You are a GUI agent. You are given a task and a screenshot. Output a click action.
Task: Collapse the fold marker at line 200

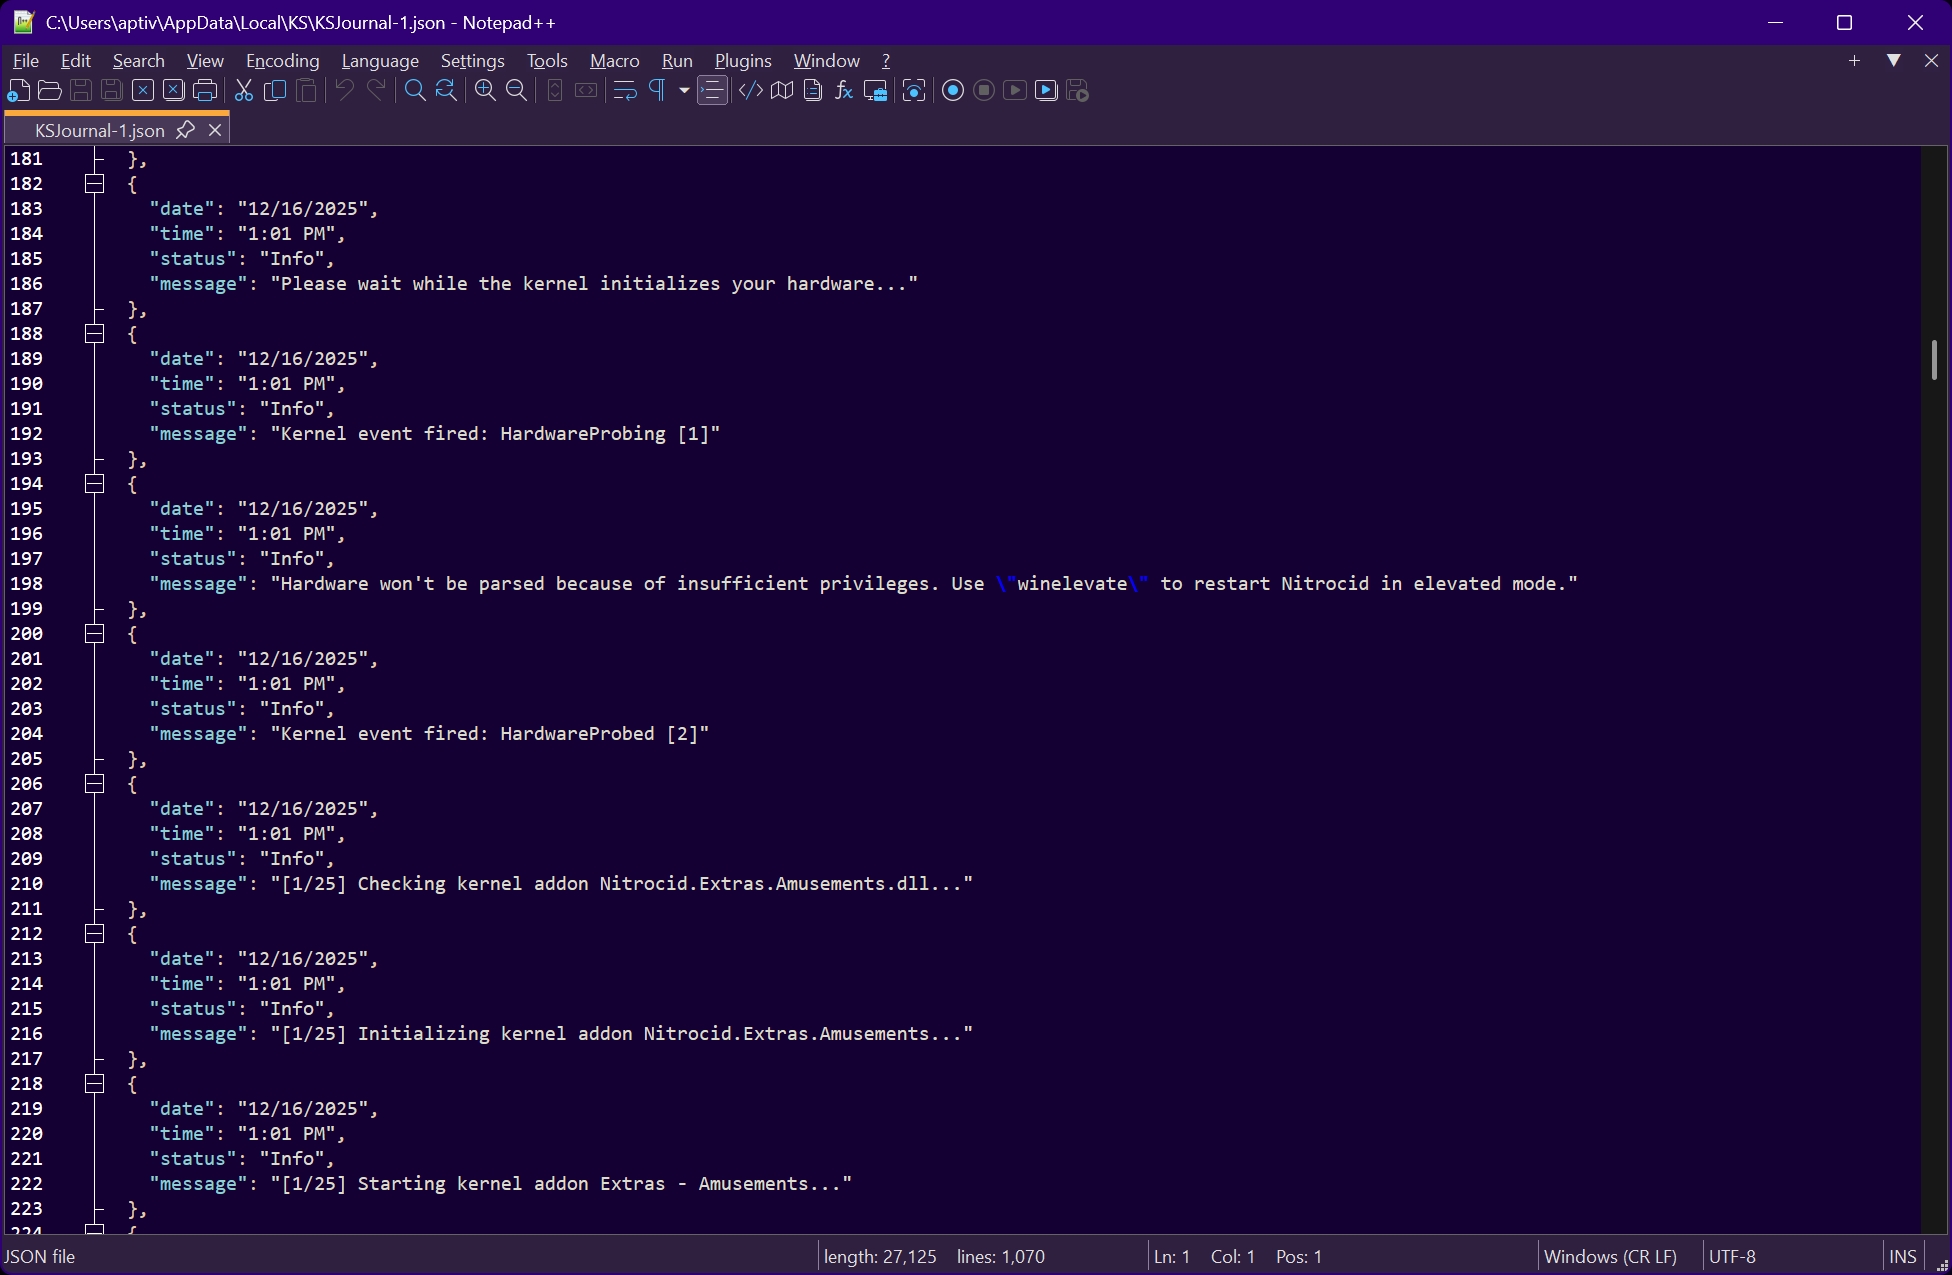click(x=94, y=634)
